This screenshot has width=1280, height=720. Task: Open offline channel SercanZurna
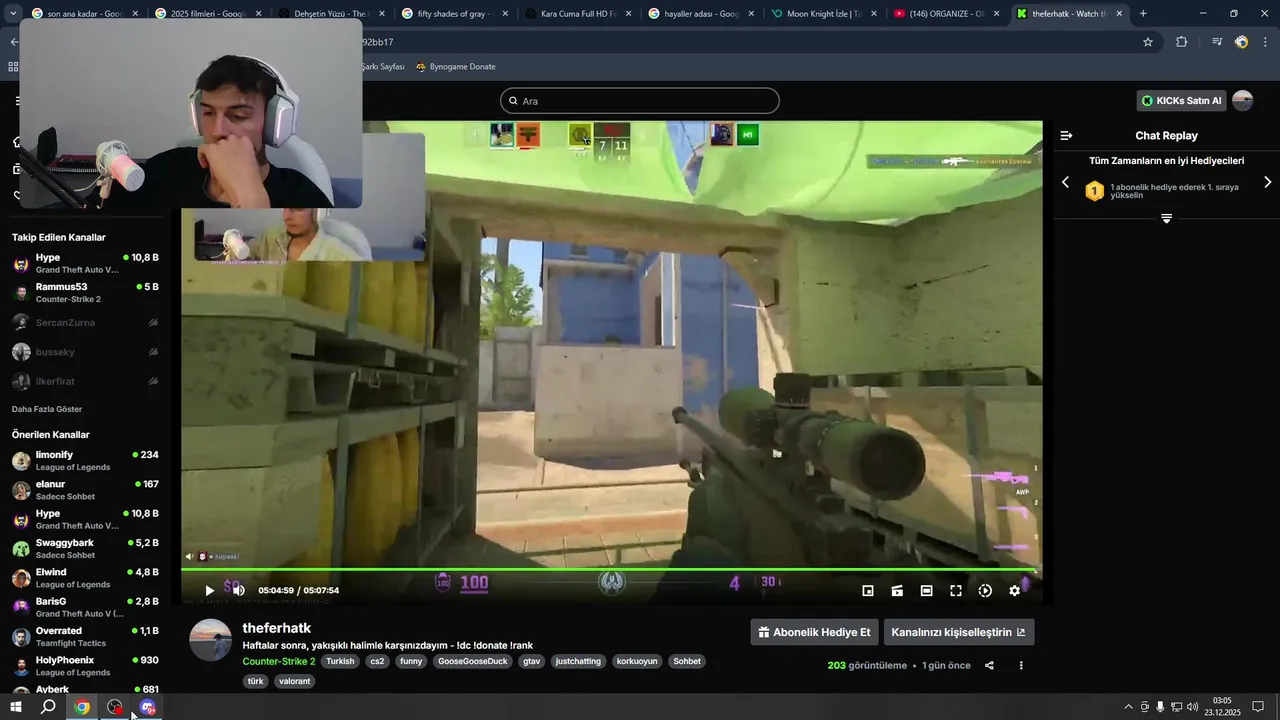click(86, 322)
